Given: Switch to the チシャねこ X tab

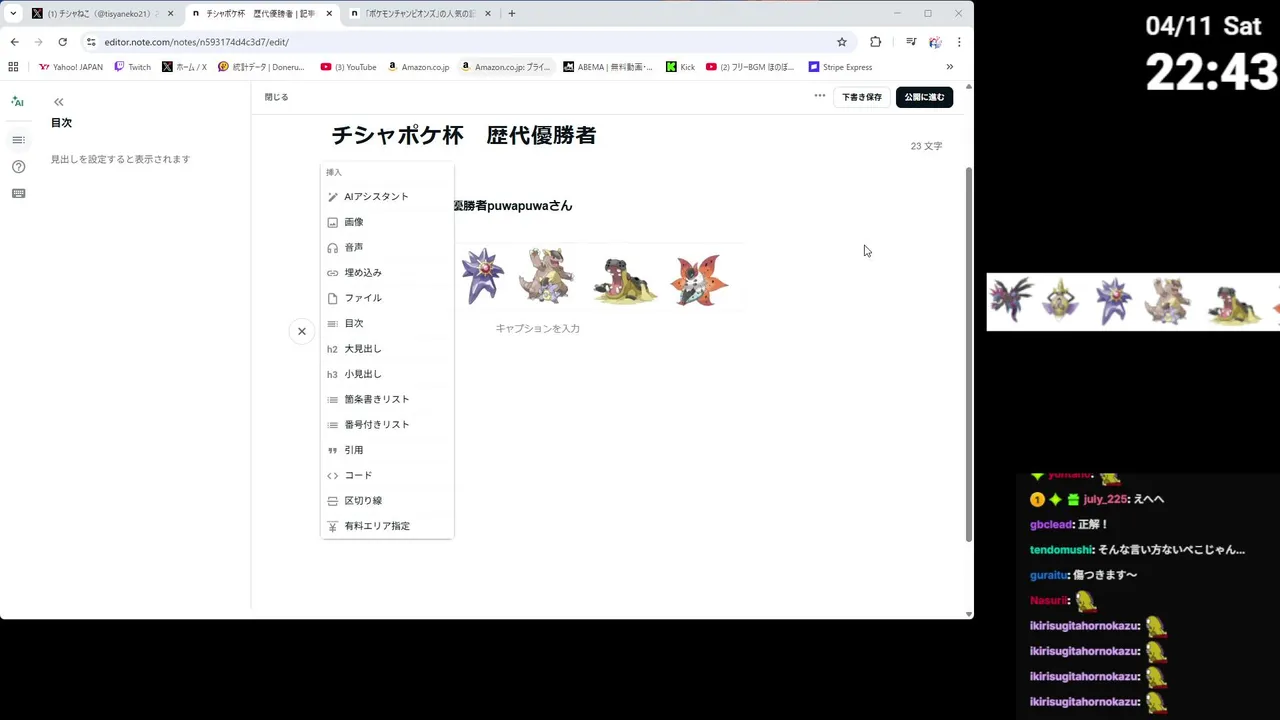Looking at the screenshot, I should (x=103, y=14).
